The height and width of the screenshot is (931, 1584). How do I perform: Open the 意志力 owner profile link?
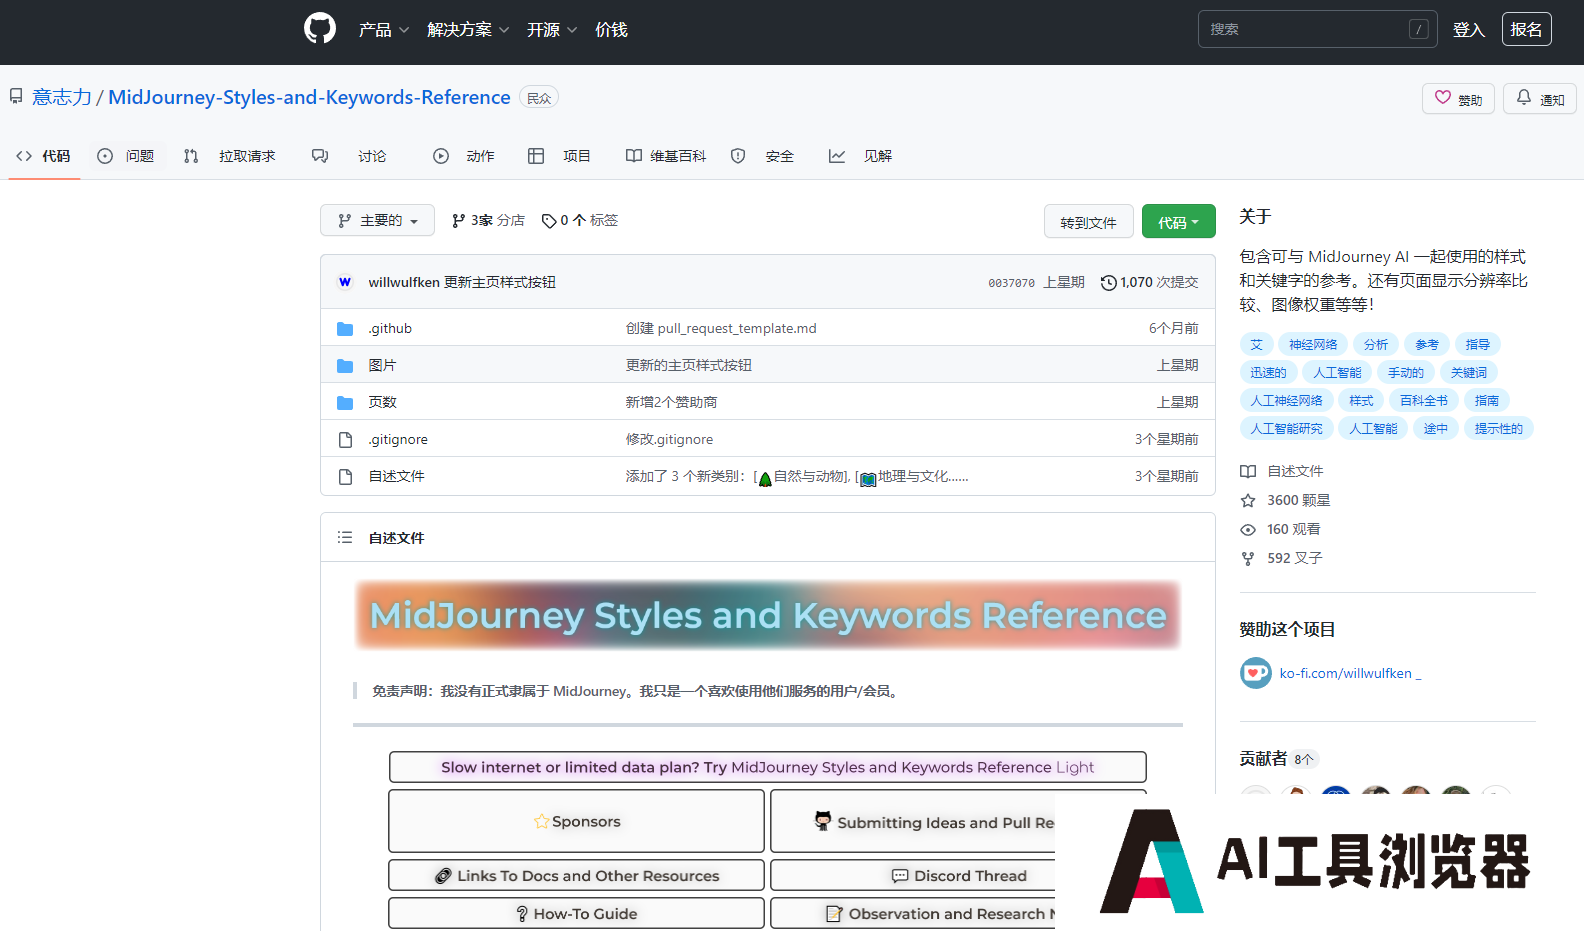coord(62,97)
